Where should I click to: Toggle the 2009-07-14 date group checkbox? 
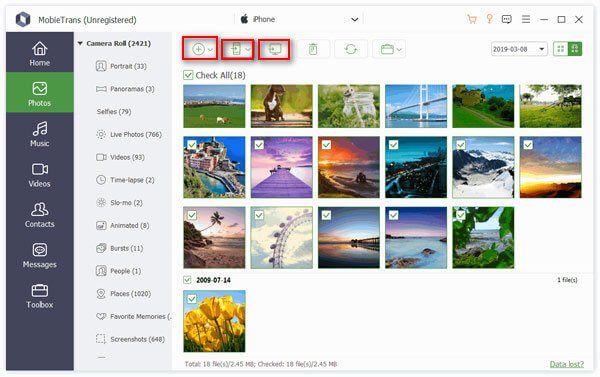tap(187, 280)
